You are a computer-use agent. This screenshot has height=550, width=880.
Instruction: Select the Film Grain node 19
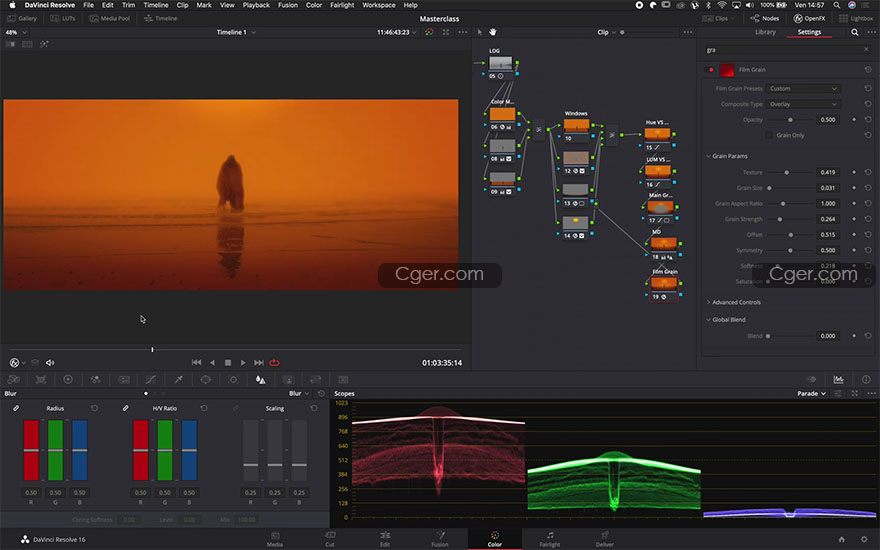tap(663, 285)
